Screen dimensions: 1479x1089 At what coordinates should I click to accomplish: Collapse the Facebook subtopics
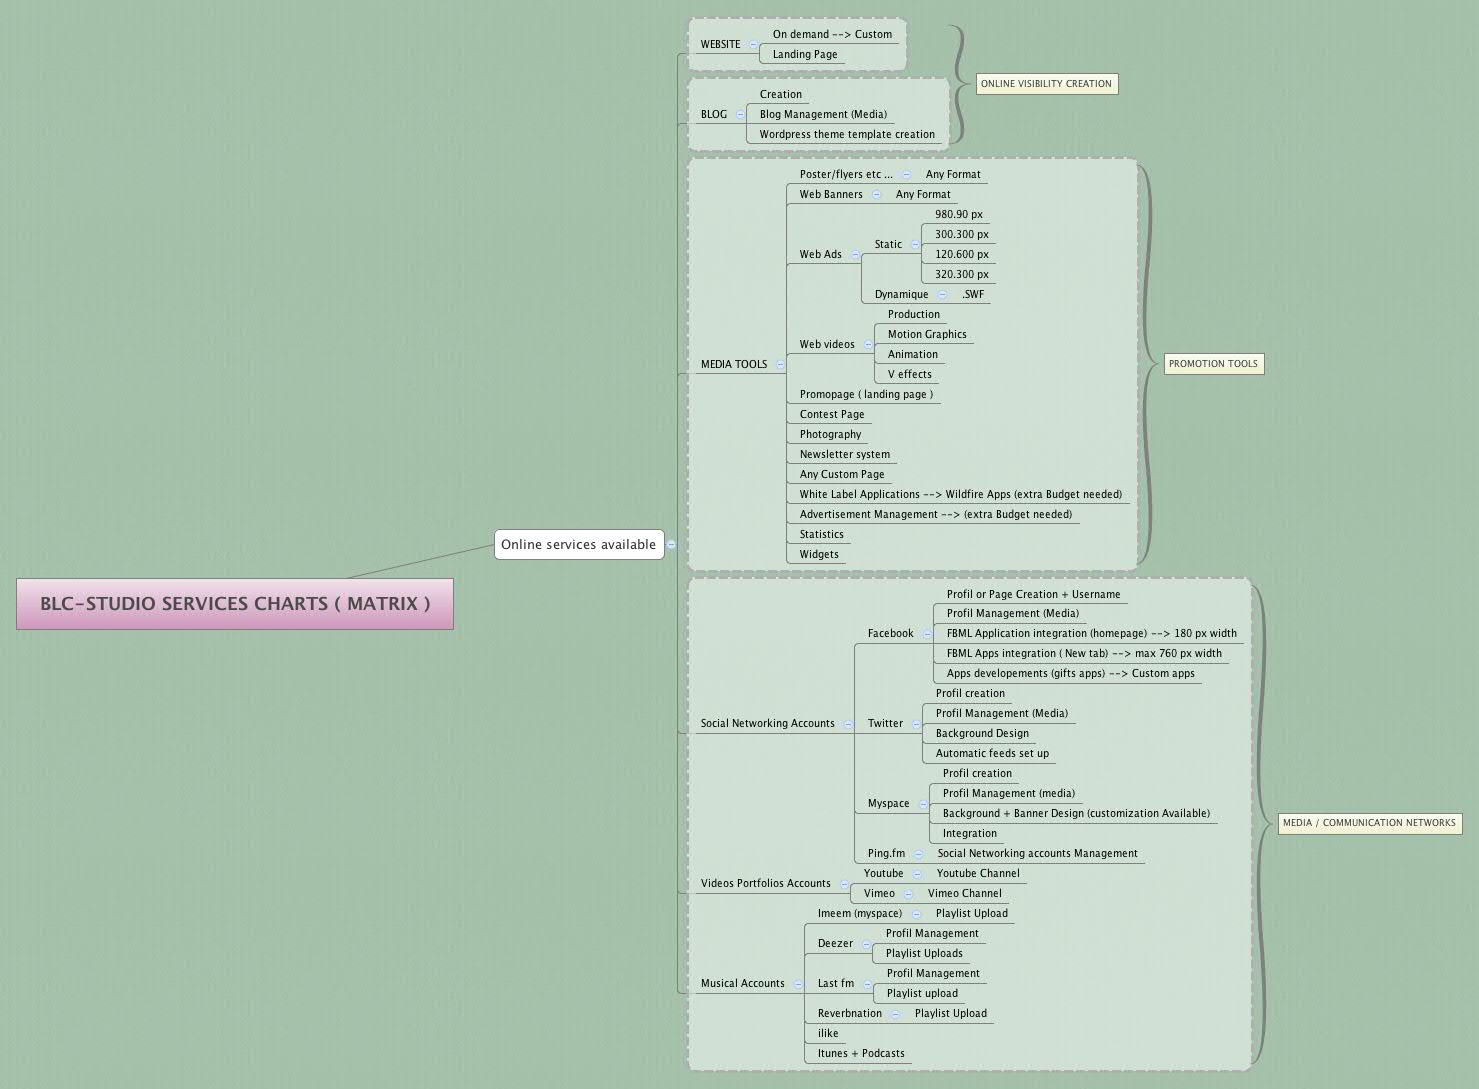click(927, 633)
